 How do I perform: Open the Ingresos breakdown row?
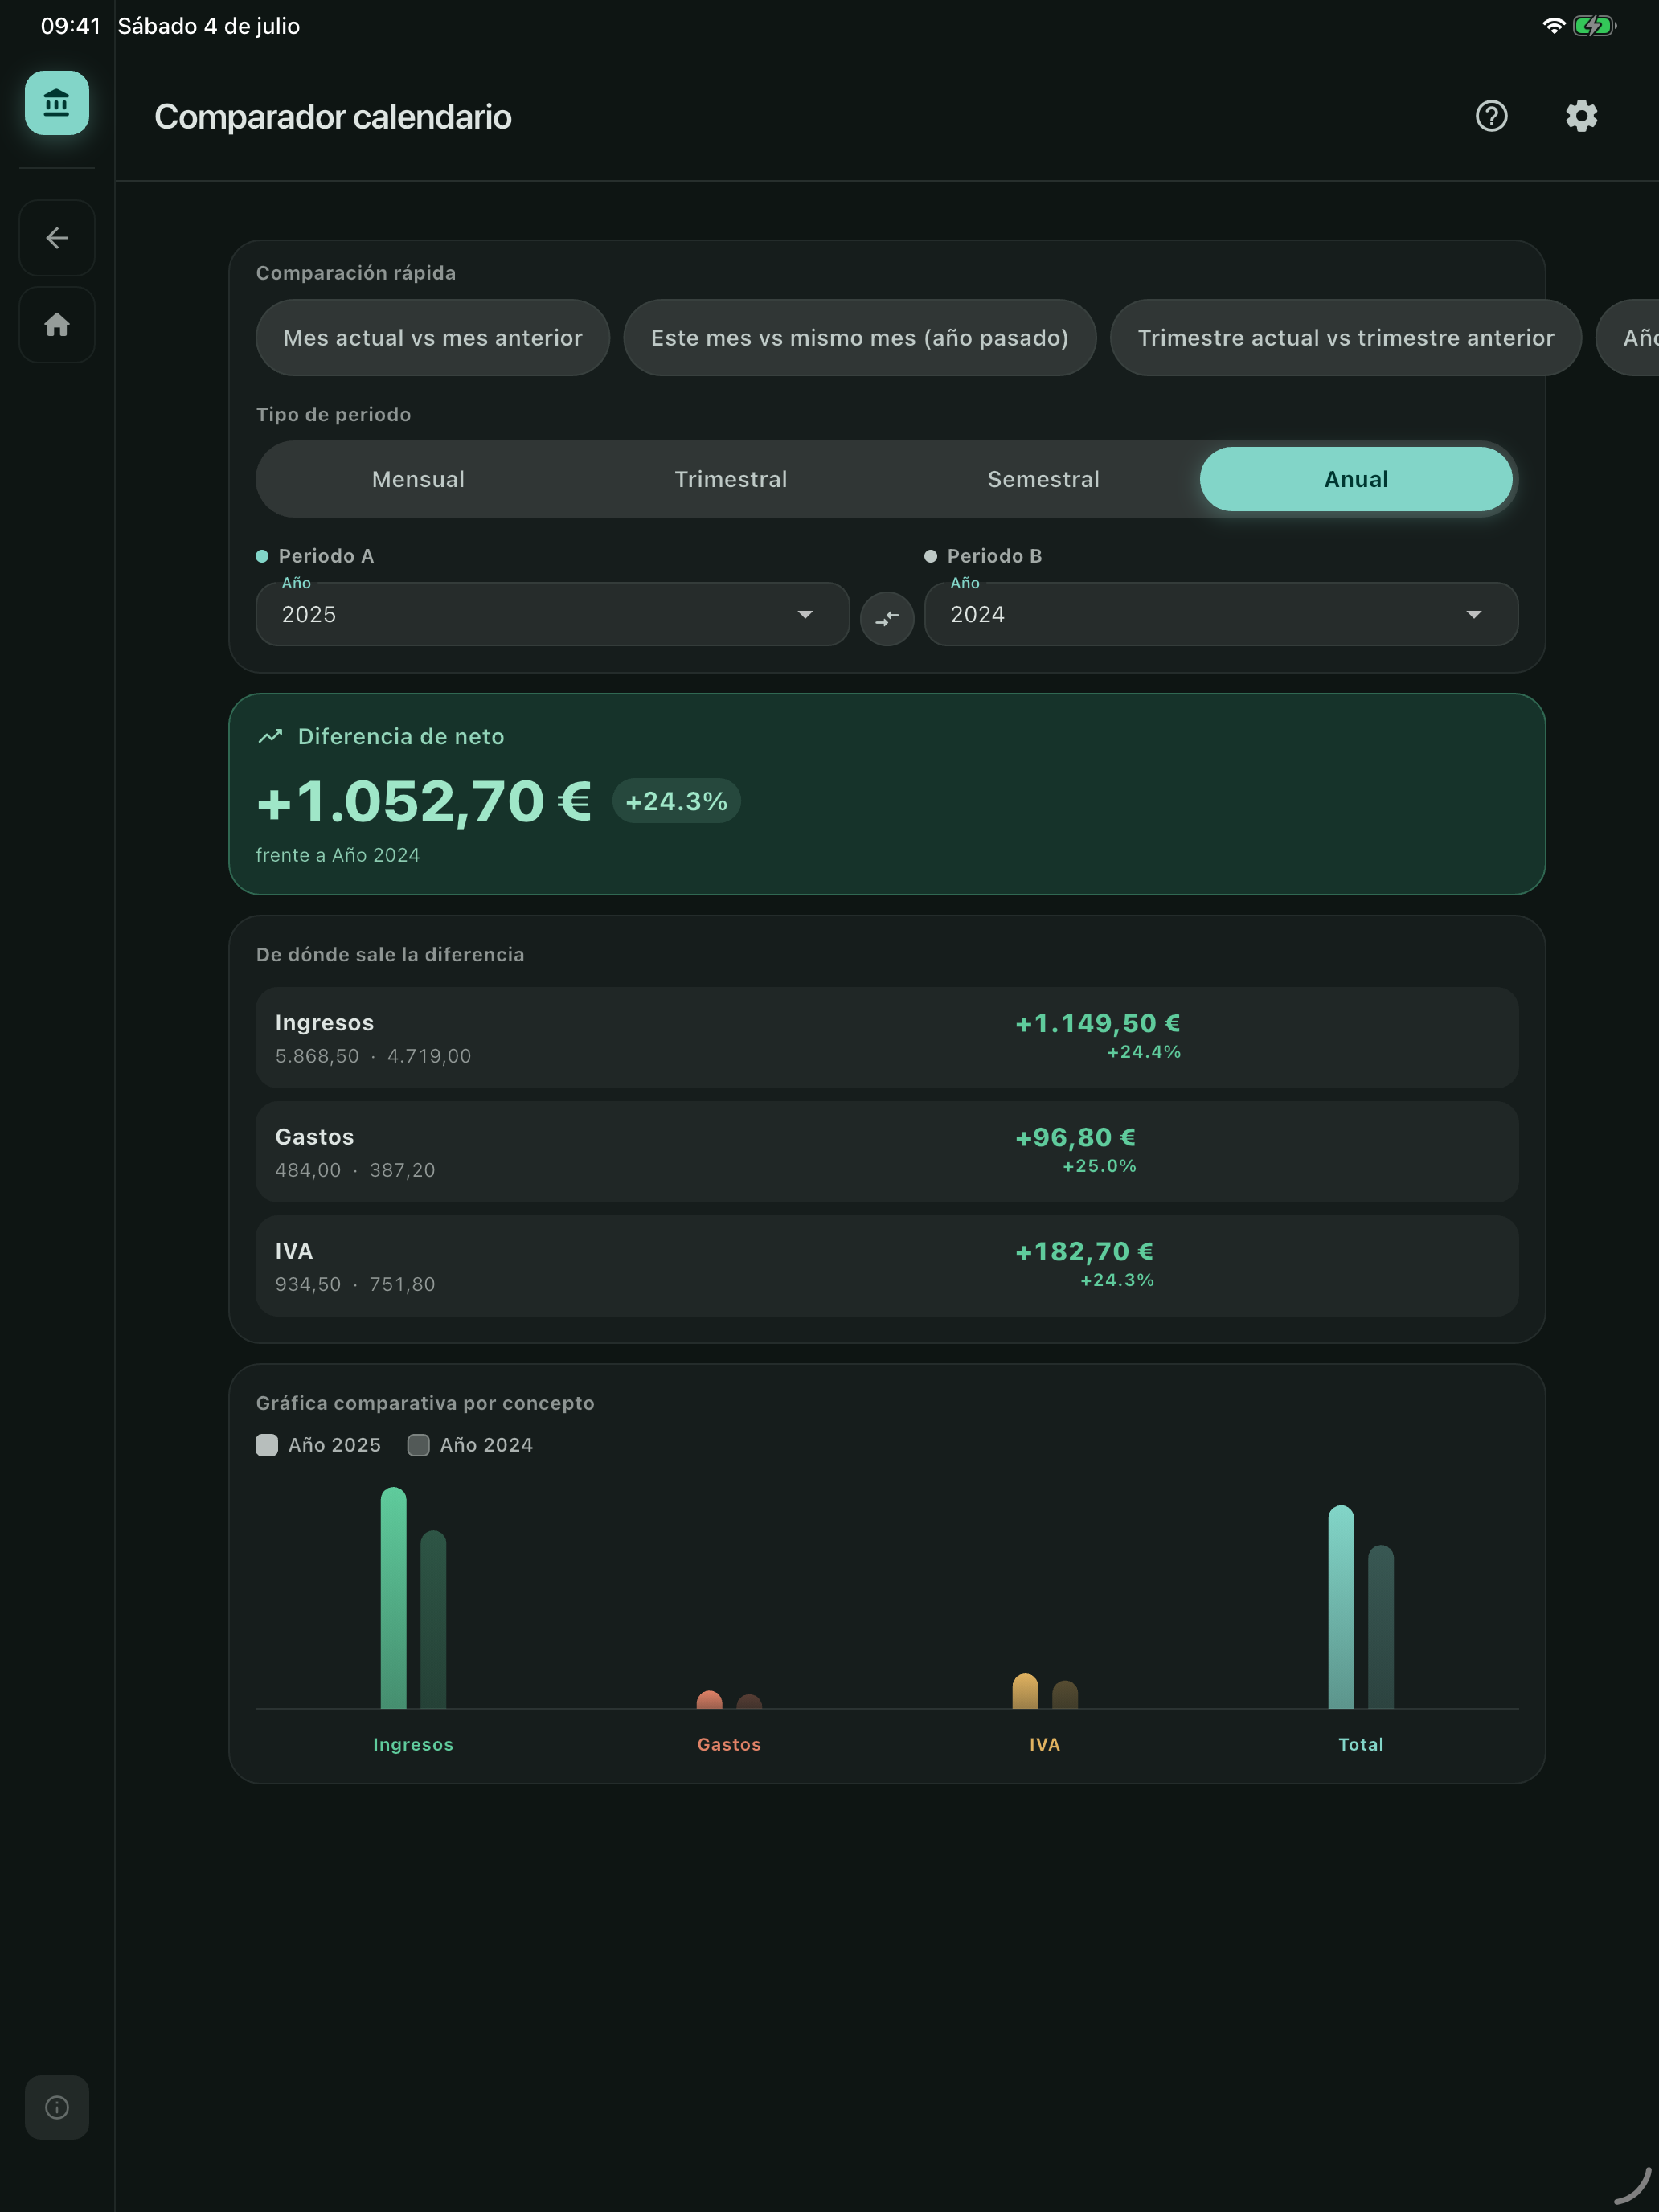tap(887, 1038)
